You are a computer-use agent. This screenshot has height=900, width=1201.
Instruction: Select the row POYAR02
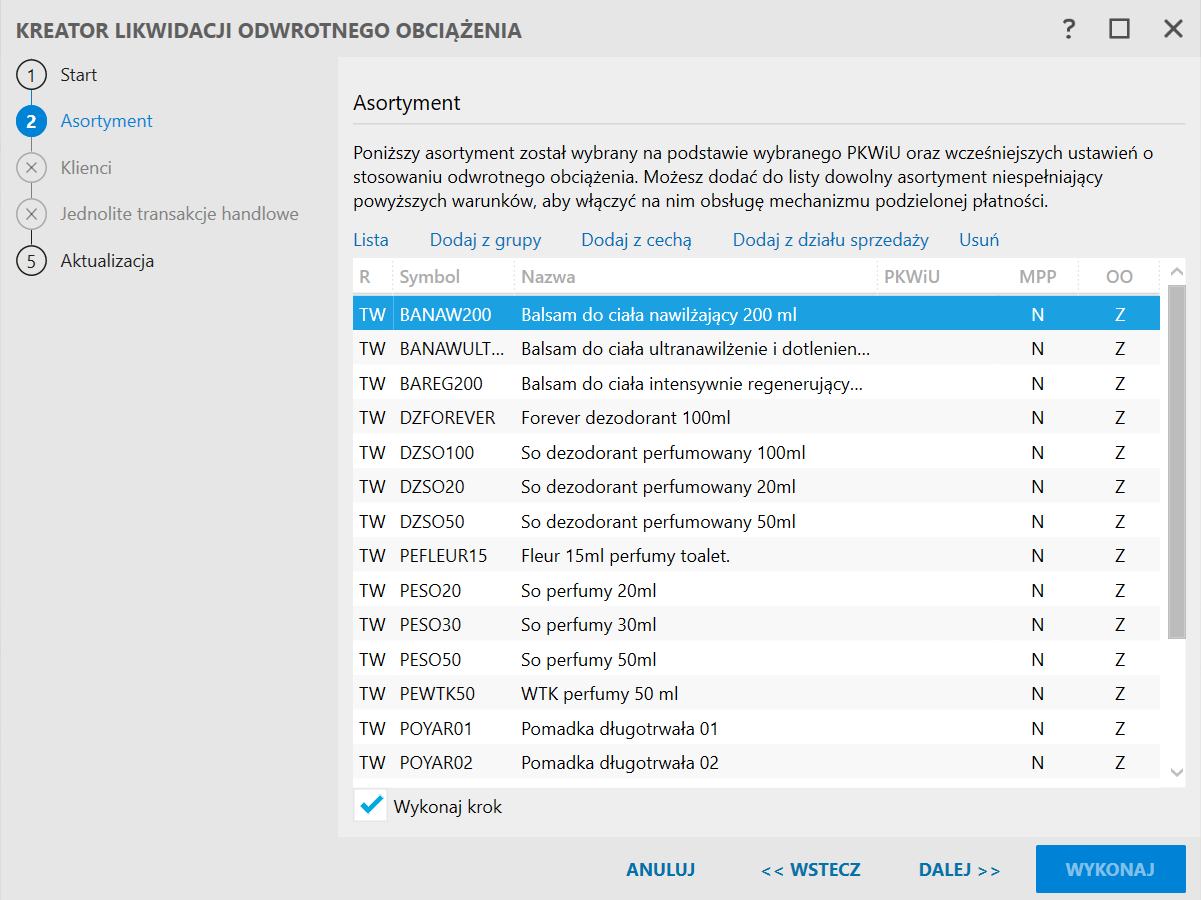[x=756, y=763]
